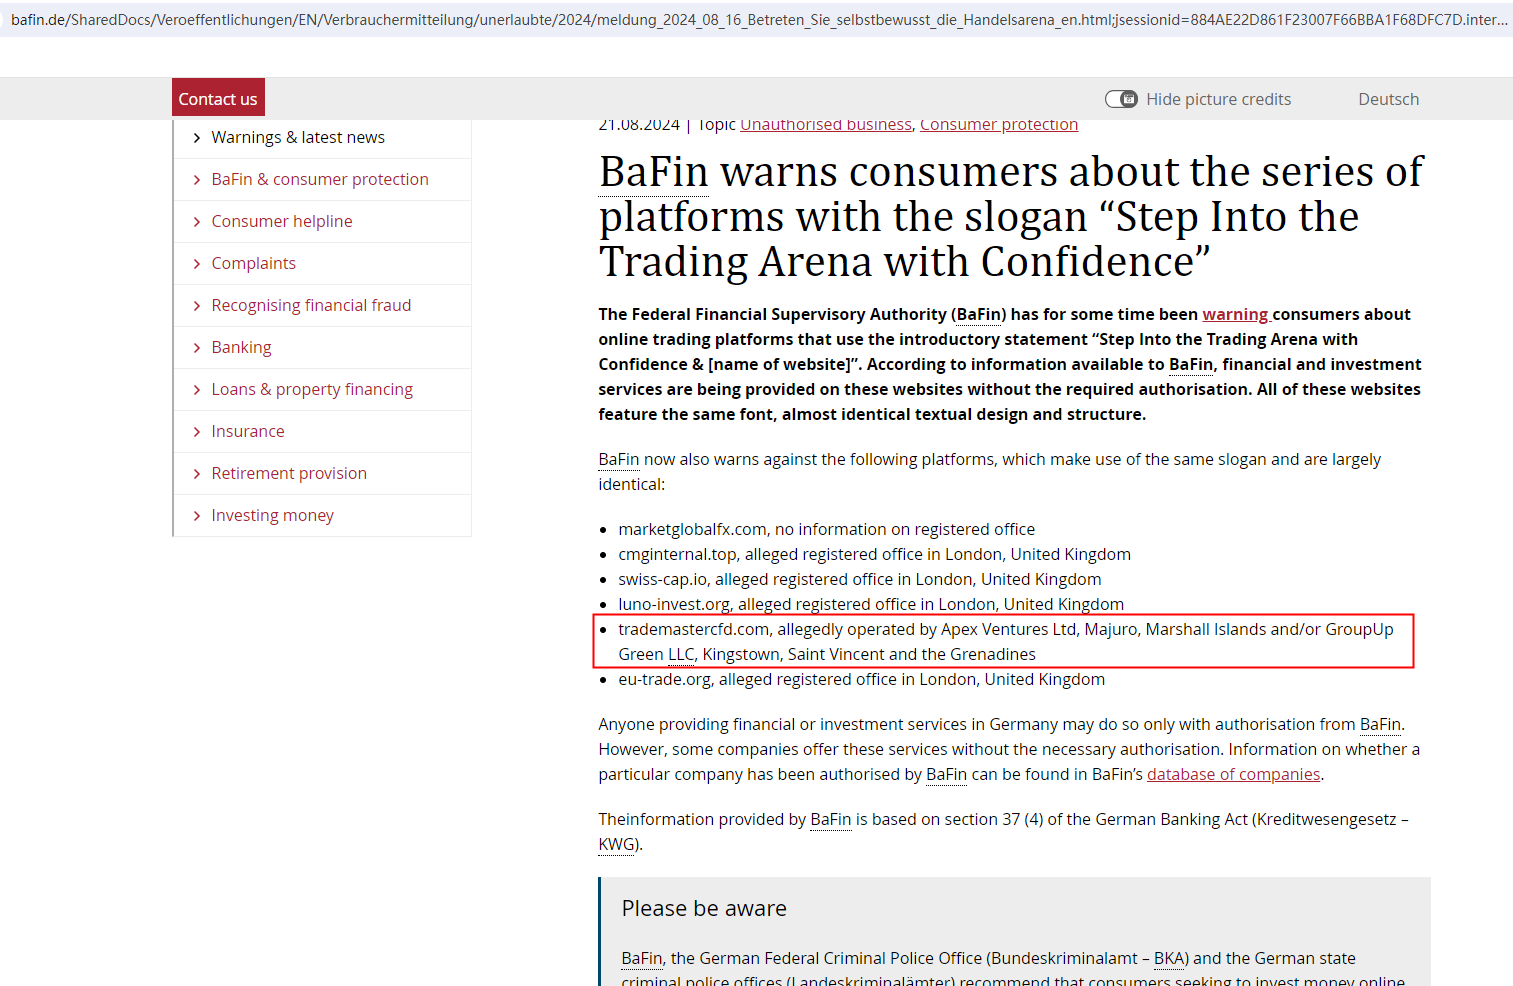Open the 'warning' link in intro paragraph
Viewport: 1513px width, 986px height.
point(1235,314)
